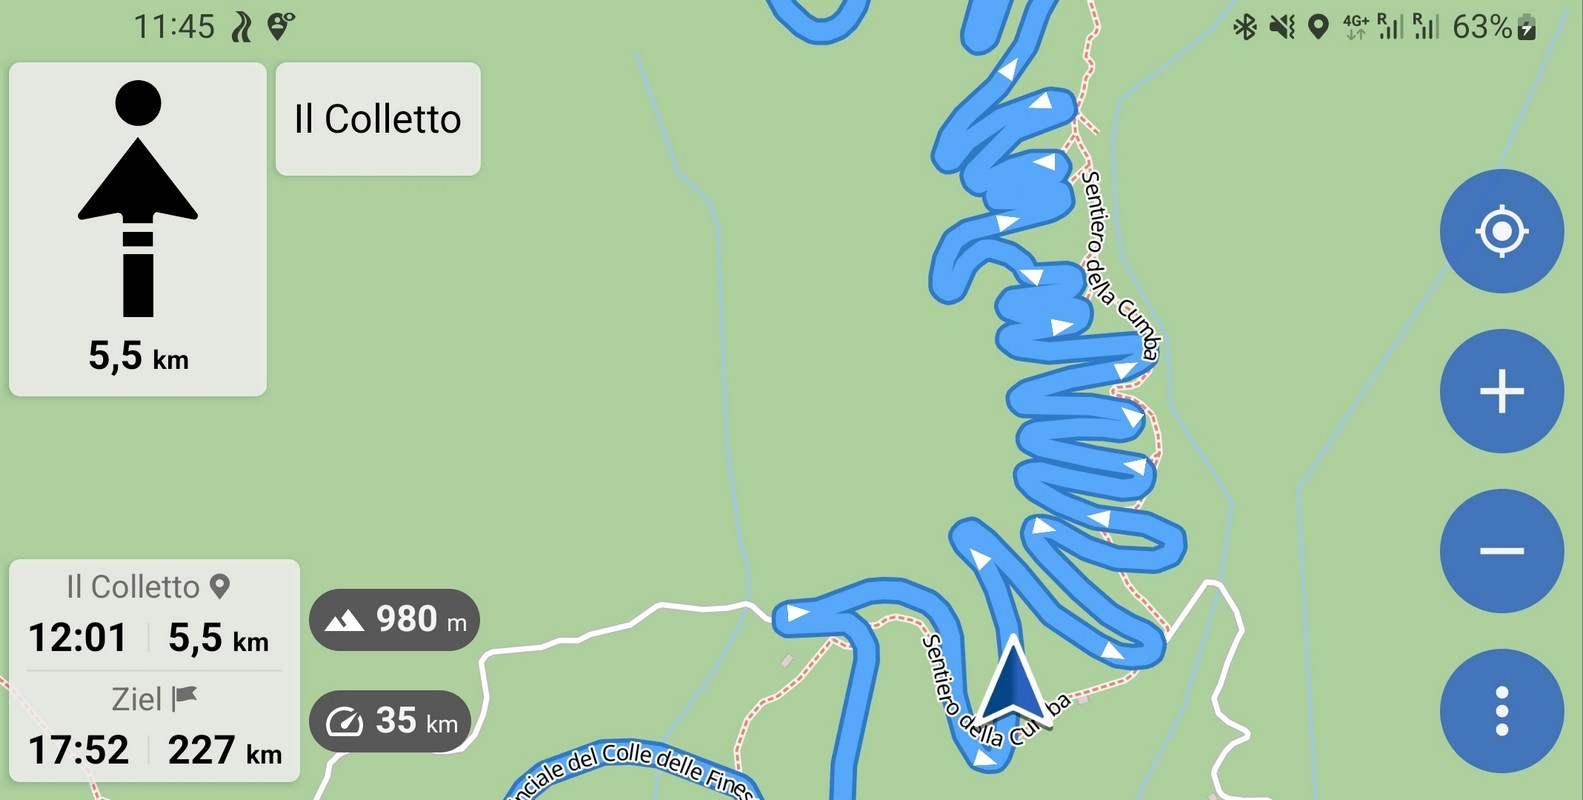Zoom in with the plus button

[1501, 391]
